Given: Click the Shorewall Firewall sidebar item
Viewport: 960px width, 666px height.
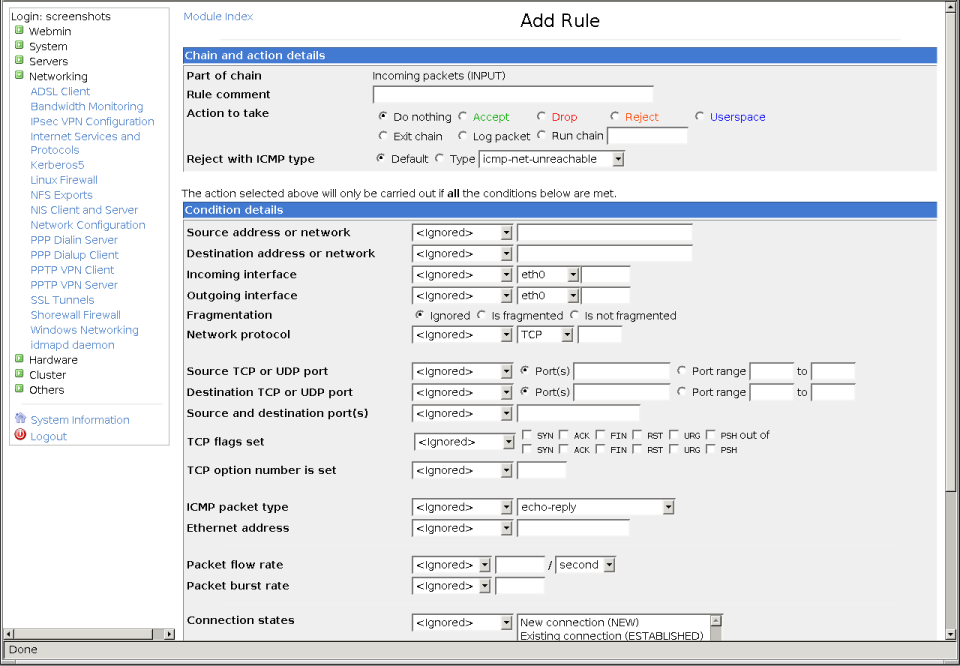Looking at the screenshot, I should (75, 314).
